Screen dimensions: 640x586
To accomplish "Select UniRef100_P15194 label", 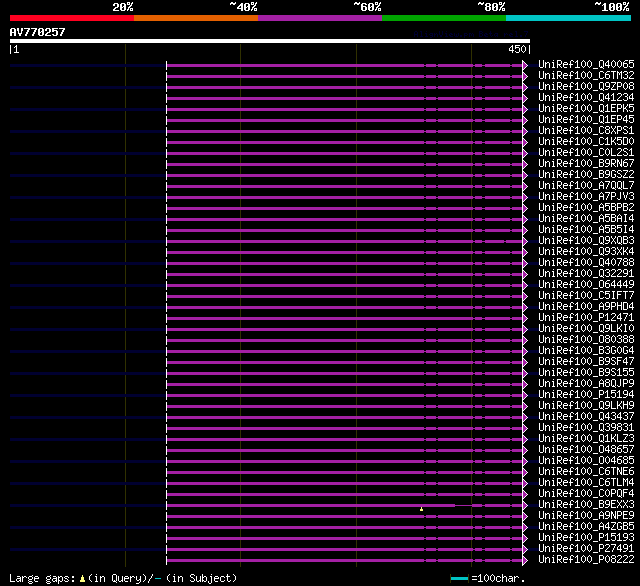I will pyautogui.click(x=586, y=395).
